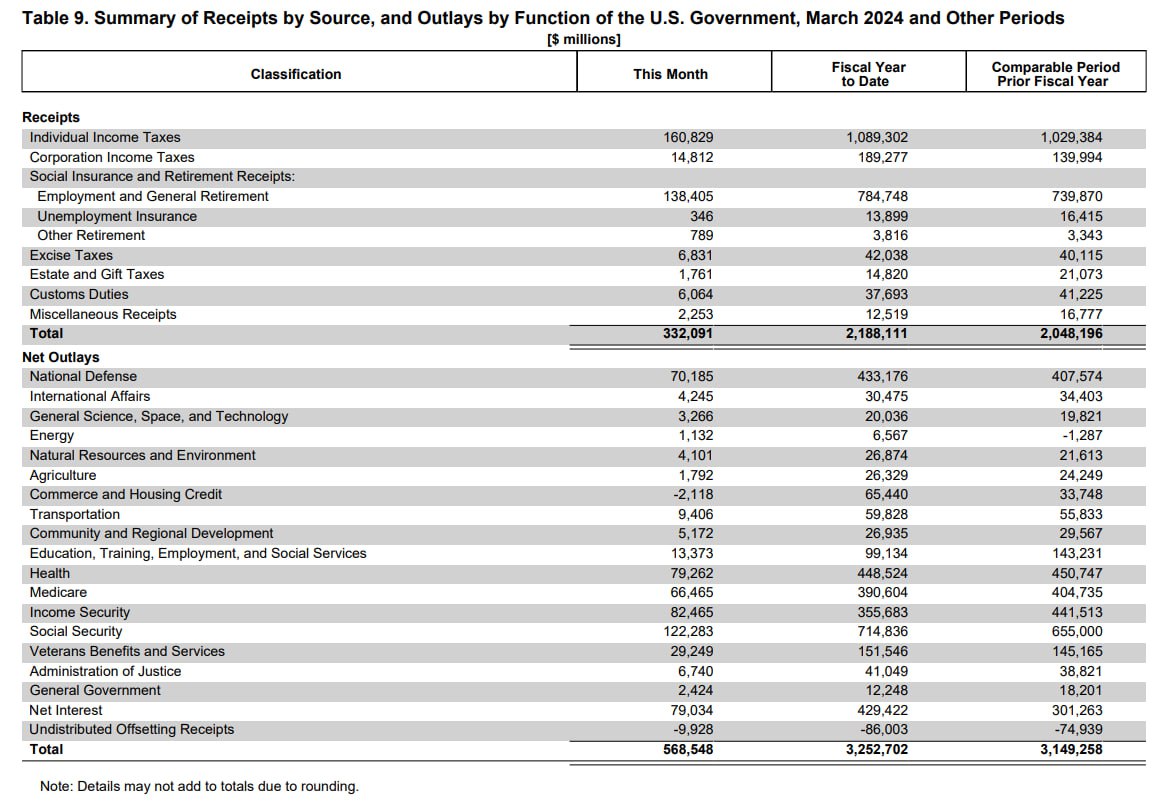
Task: Select the Net Outlays section heading
Action: [61, 357]
